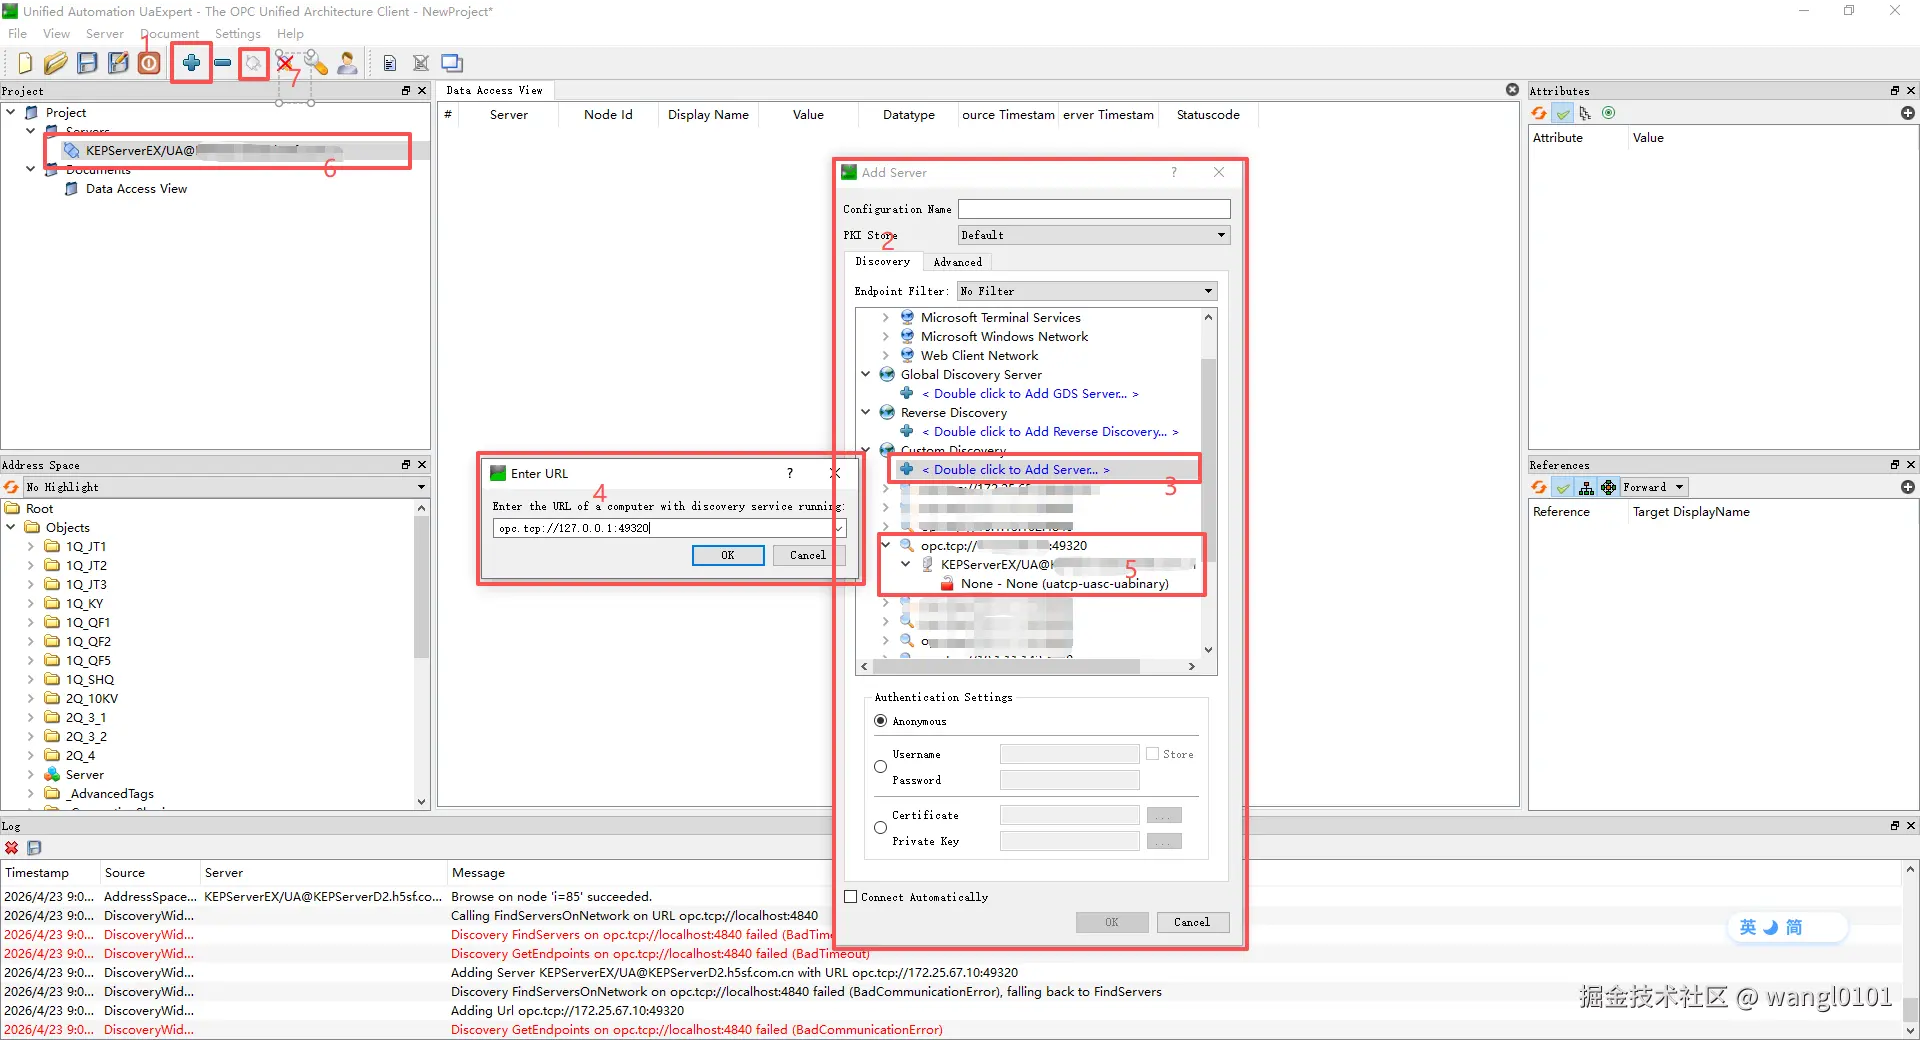Image resolution: width=1920 pixels, height=1040 pixels.
Task: Click the Node Id column header
Action: point(608,115)
